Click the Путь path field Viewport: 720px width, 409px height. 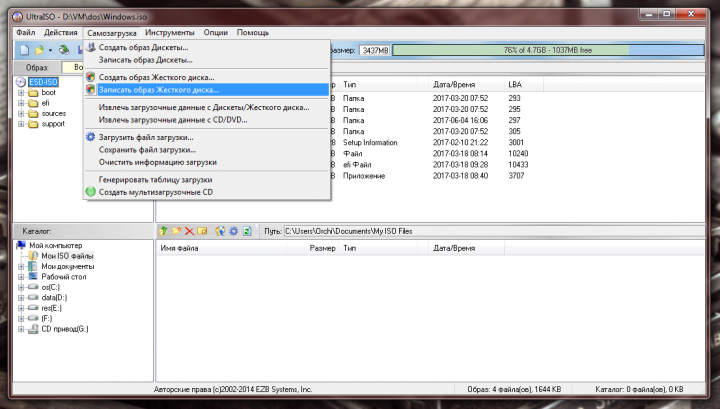click(493, 231)
